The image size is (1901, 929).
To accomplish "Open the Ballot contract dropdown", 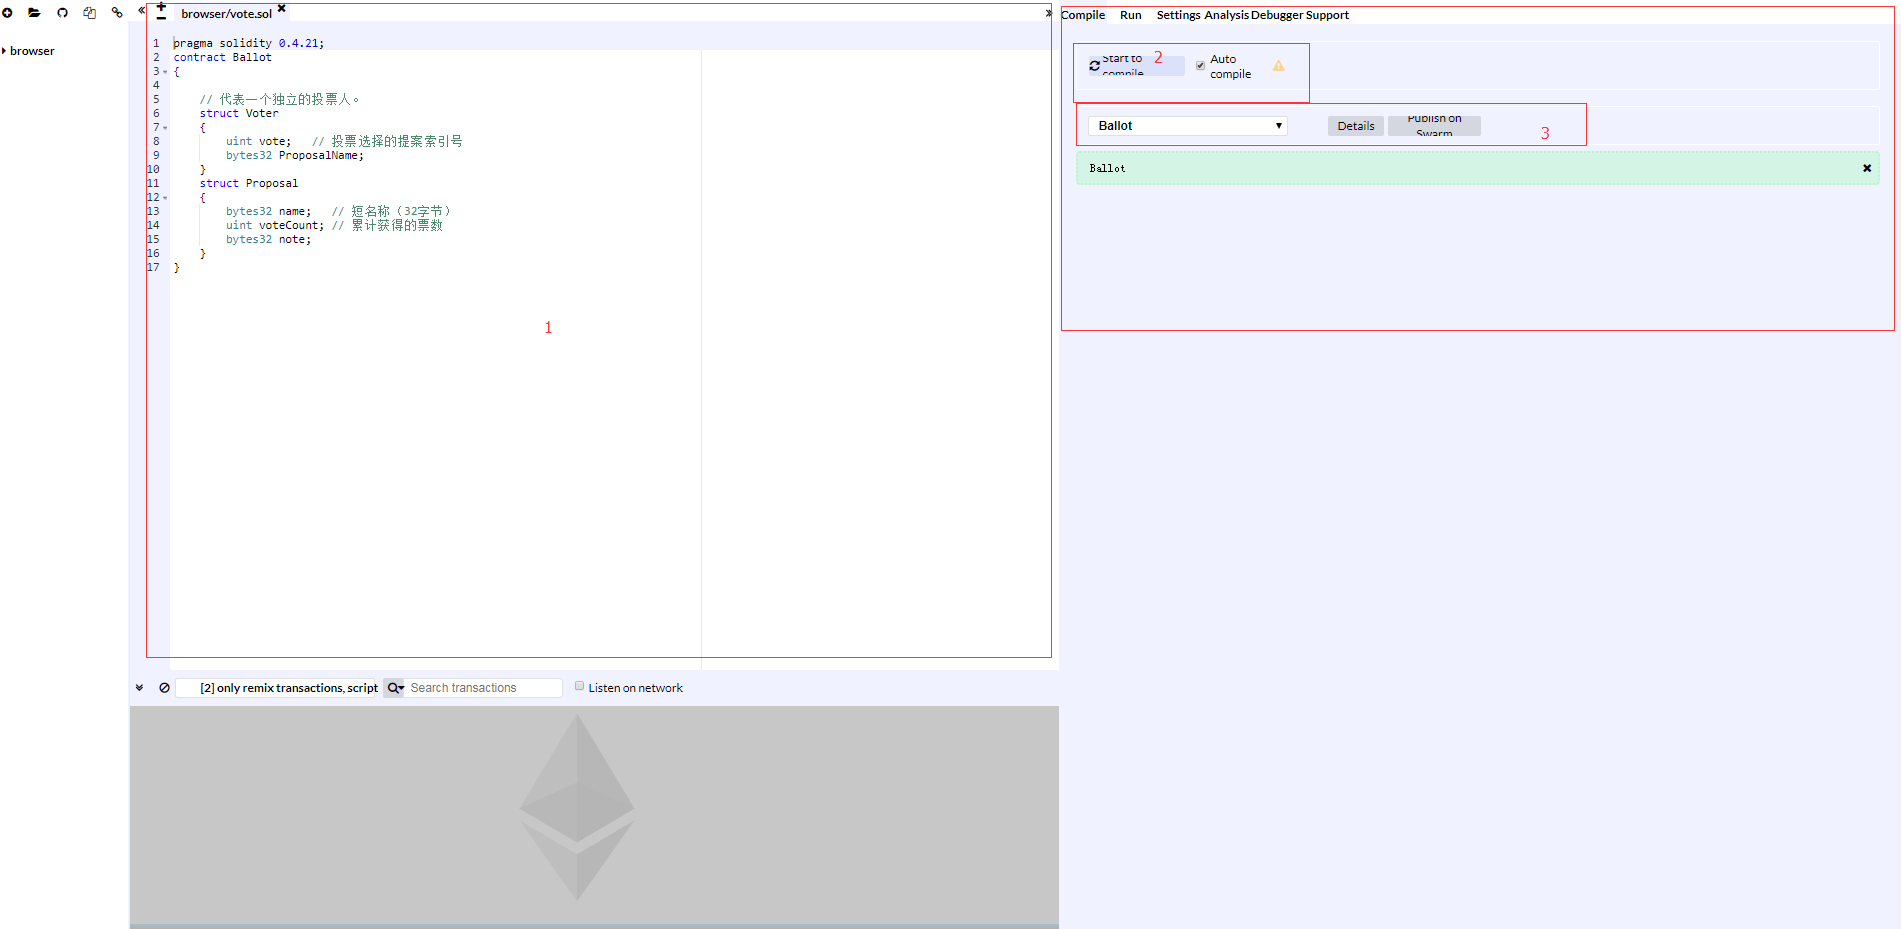I will (1187, 125).
